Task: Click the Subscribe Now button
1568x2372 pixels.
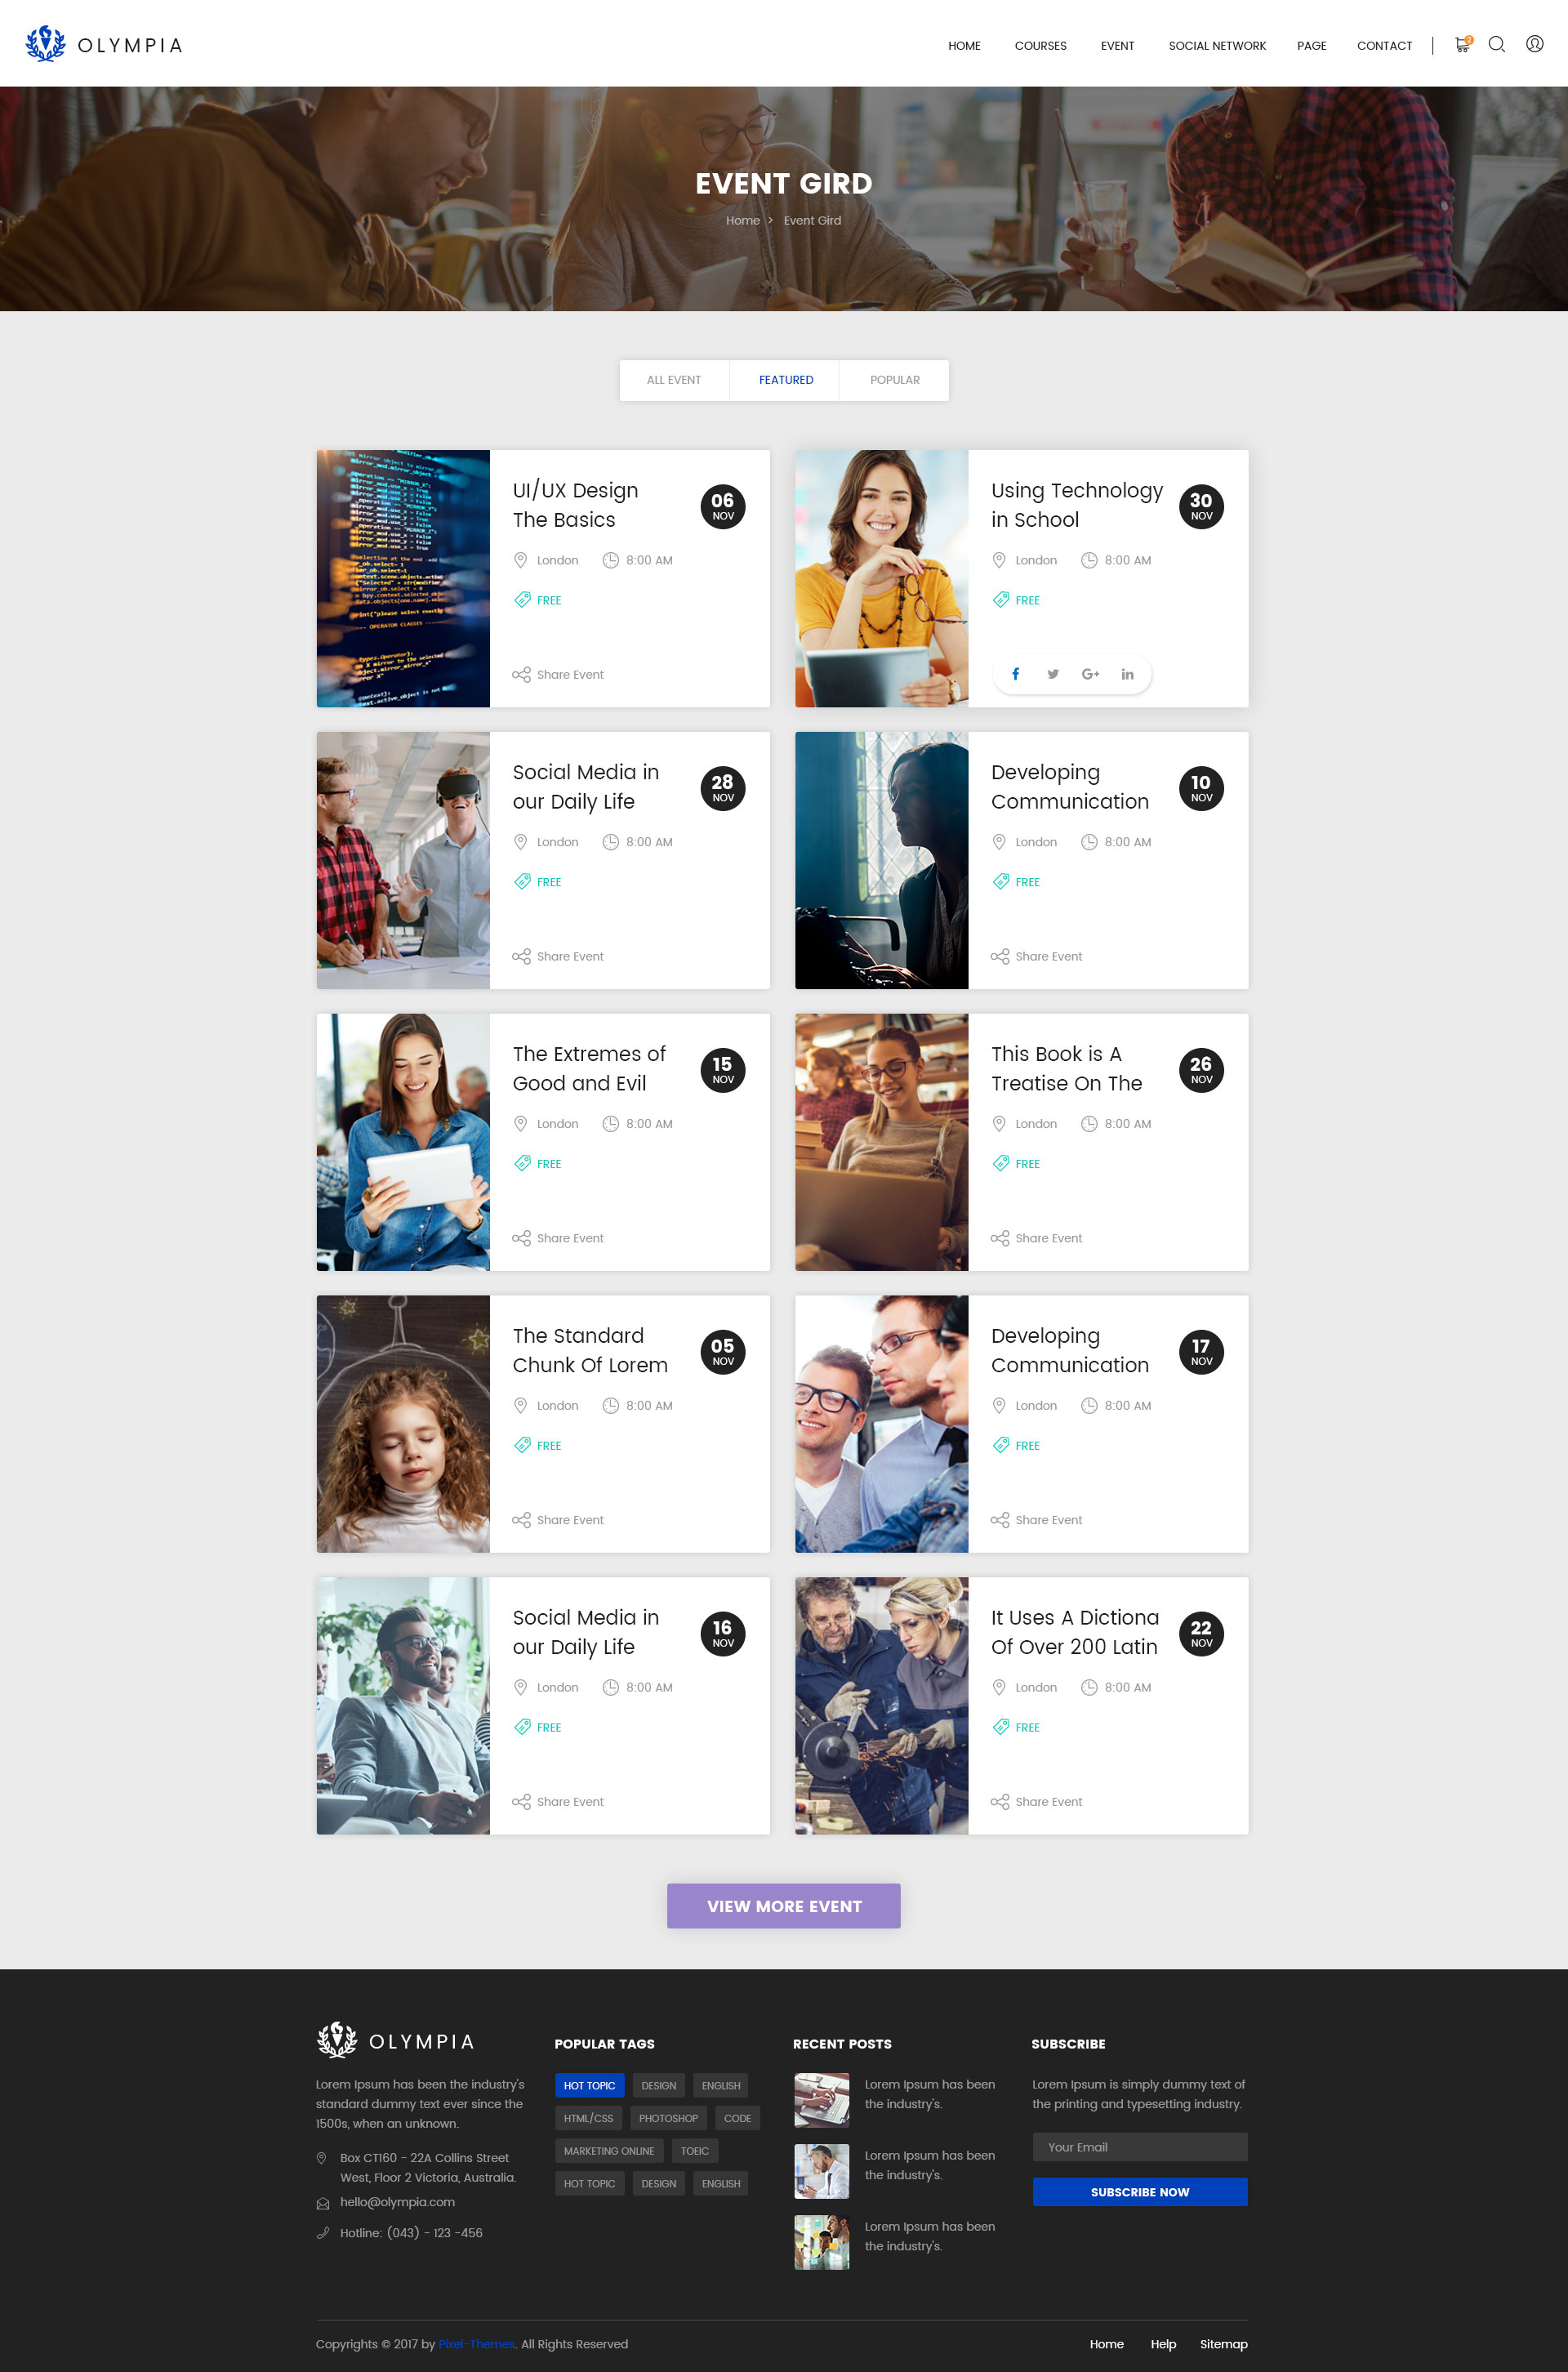Action: pyautogui.click(x=1140, y=2192)
